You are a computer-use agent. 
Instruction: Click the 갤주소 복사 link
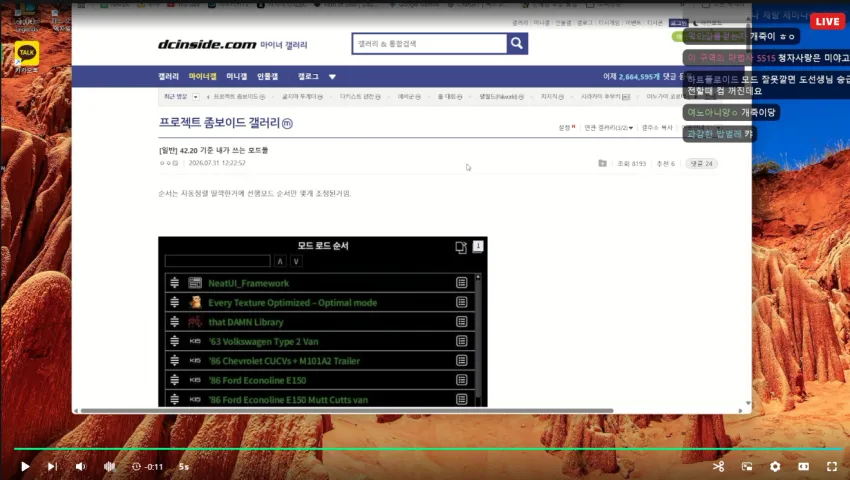click(656, 128)
